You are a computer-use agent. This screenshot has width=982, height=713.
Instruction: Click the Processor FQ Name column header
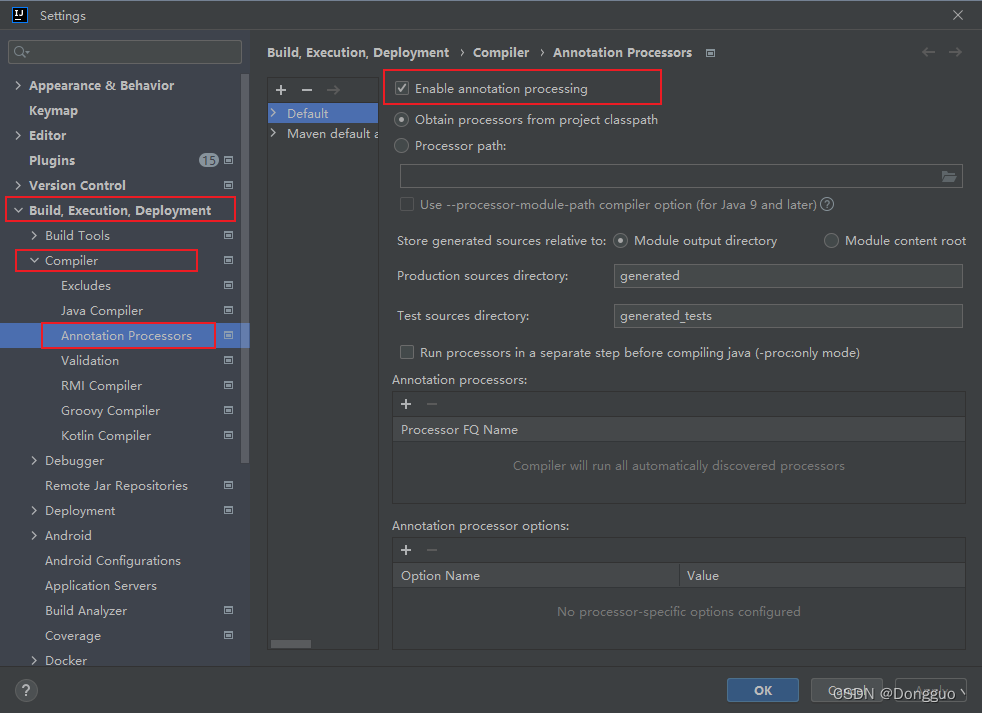click(x=679, y=429)
